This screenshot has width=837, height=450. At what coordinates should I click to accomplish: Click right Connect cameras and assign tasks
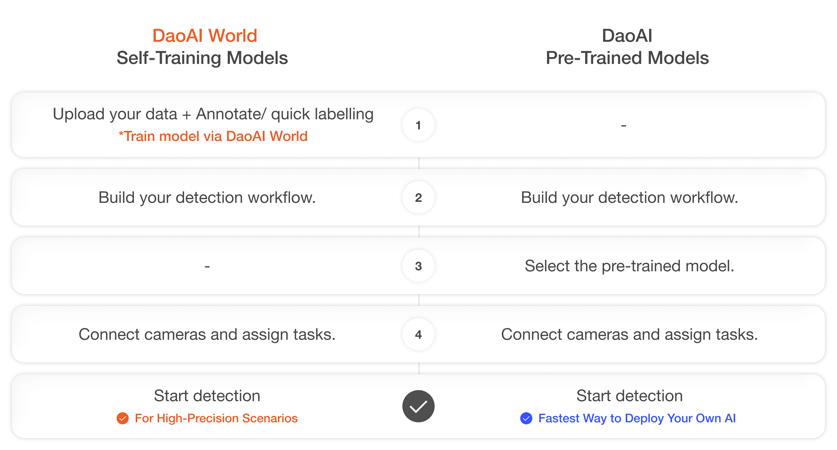tap(629, 334)
